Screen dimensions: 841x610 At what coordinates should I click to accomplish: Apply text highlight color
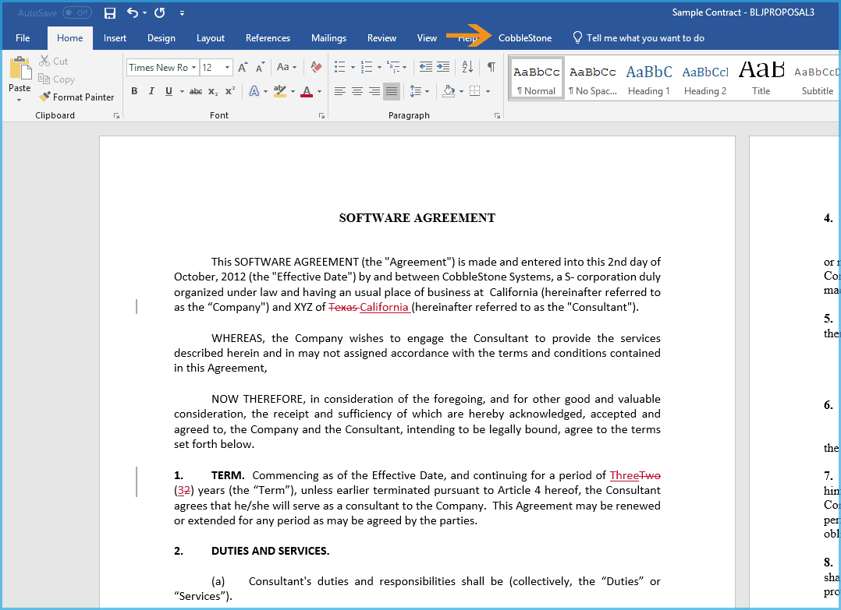(279, 91)
